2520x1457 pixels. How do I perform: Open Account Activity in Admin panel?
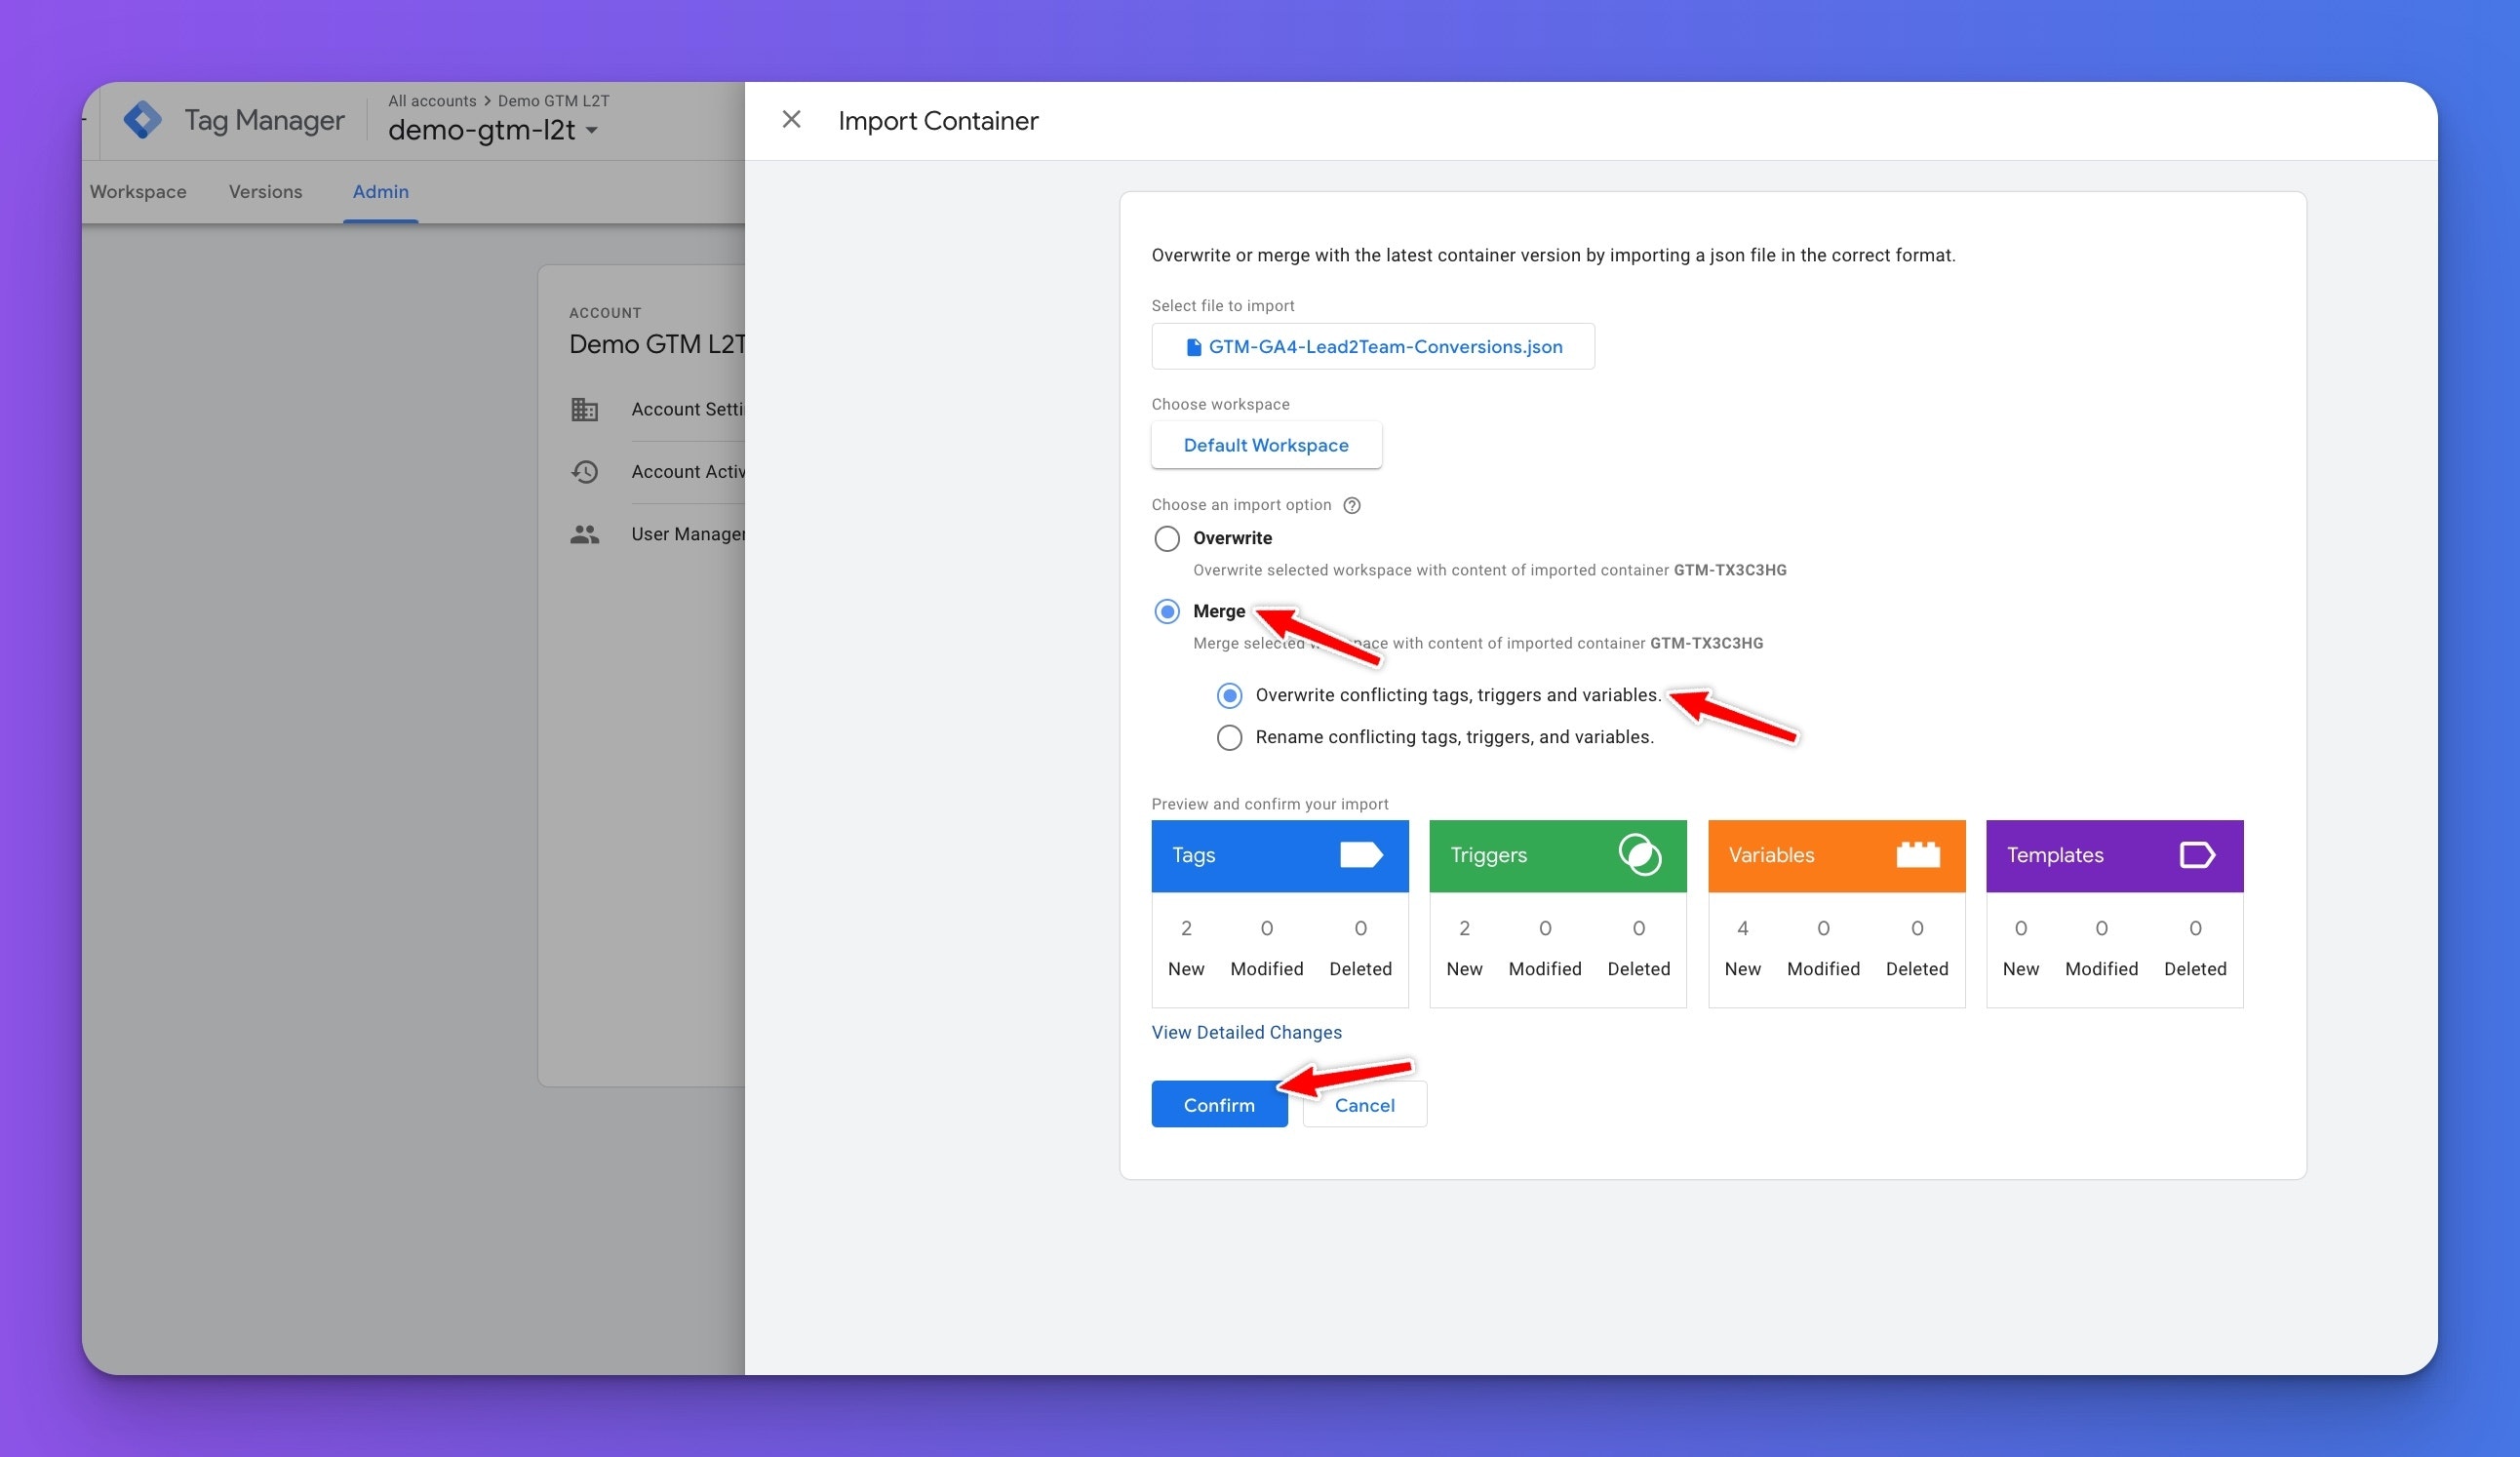[x=687, y=471]
